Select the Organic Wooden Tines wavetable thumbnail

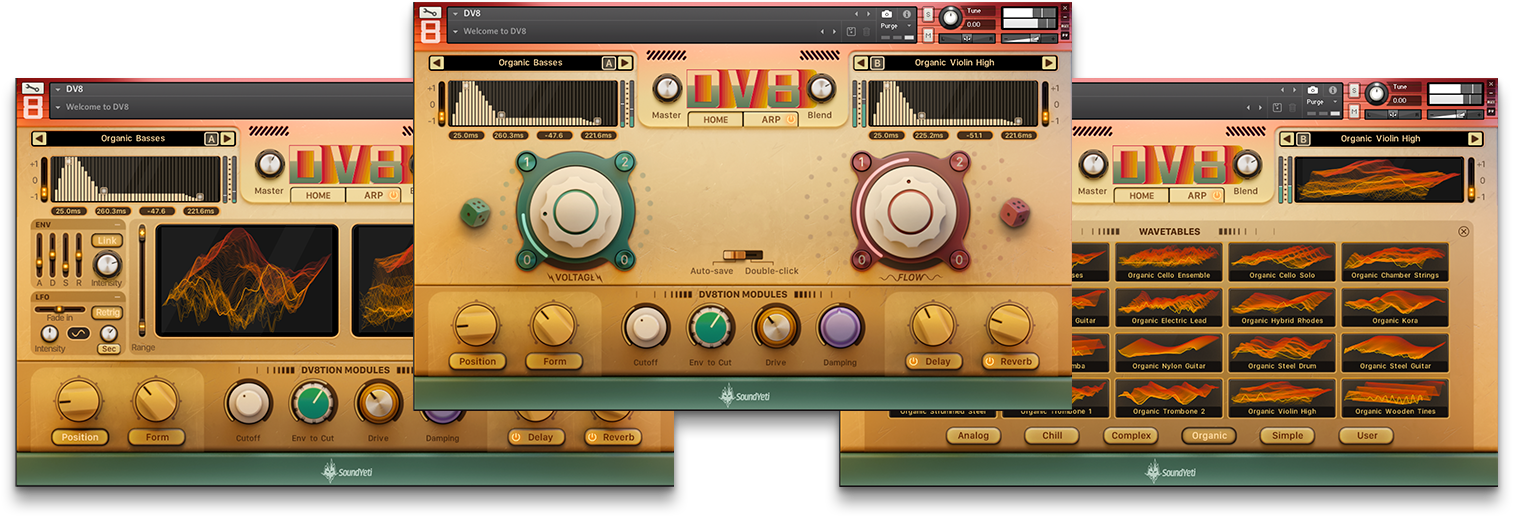pyautogui.click(x=1395, y=399)
